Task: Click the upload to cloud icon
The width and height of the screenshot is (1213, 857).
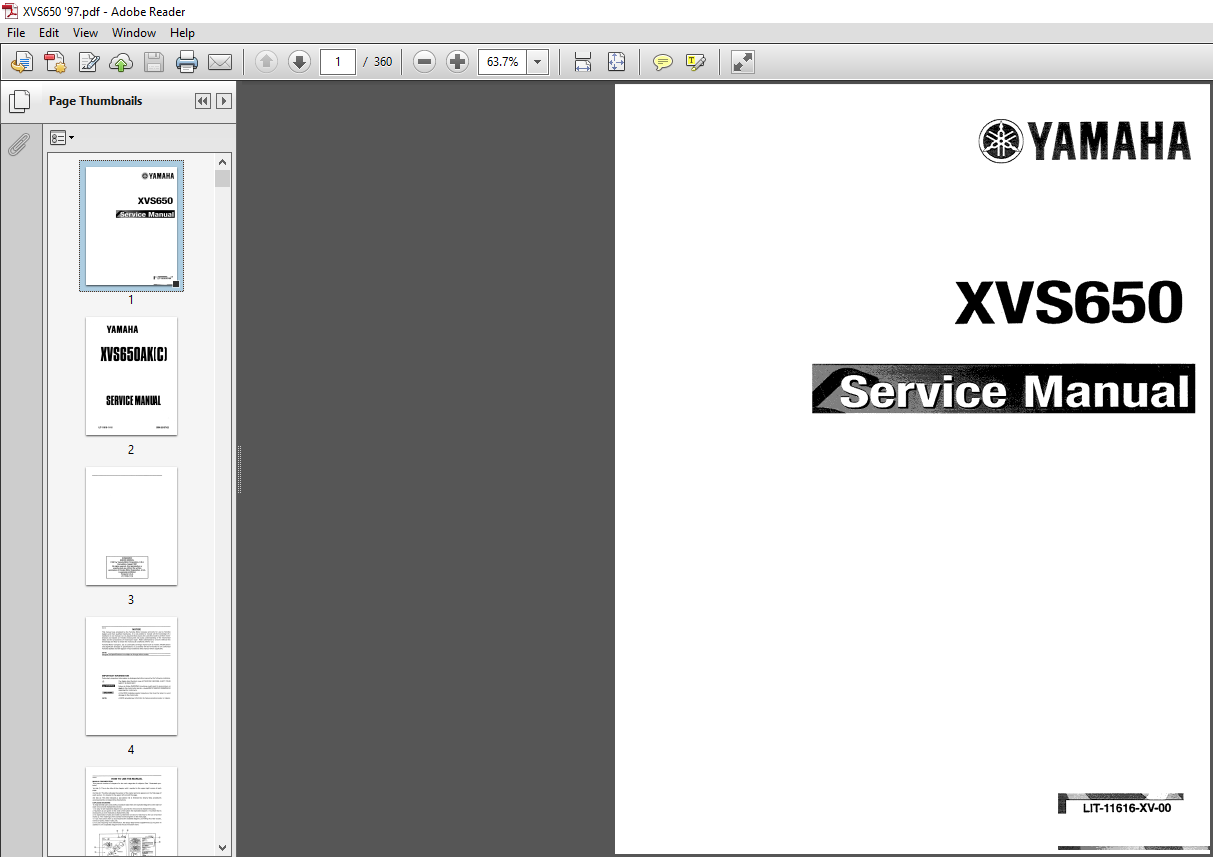Action: (x=121, y=62)
